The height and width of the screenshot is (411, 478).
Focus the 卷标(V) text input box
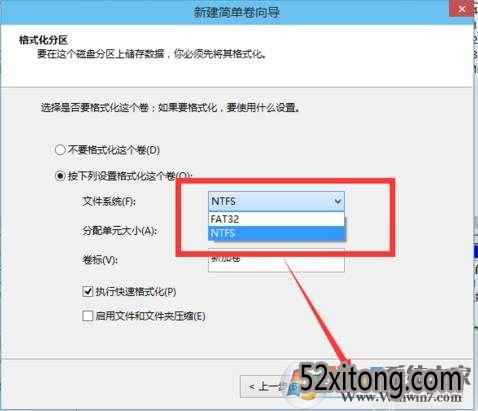(276, 260)
